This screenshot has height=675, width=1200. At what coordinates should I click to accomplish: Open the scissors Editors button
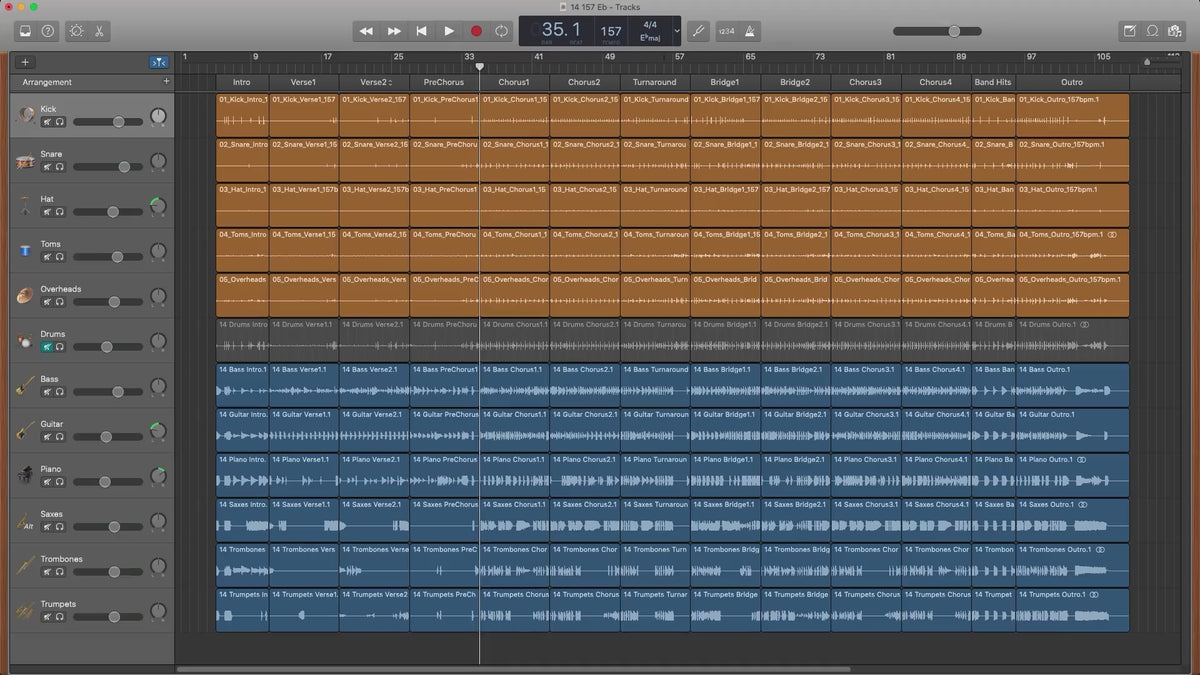pyautogui.click(x=100, y=31)
